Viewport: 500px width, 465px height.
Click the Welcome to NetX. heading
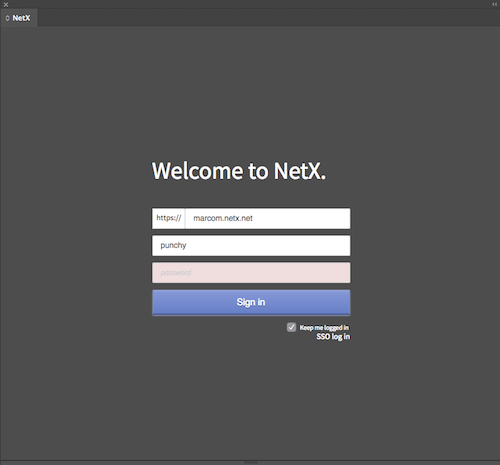tap(239, 171)
